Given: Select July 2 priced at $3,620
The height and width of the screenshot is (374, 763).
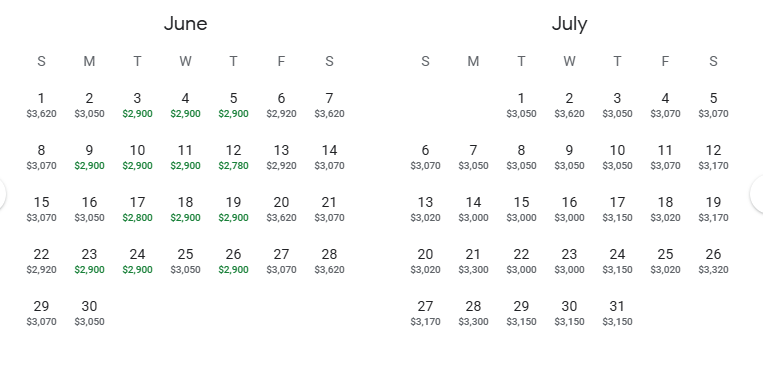Looking at the screenshot, I should click(x=569, y=105).
